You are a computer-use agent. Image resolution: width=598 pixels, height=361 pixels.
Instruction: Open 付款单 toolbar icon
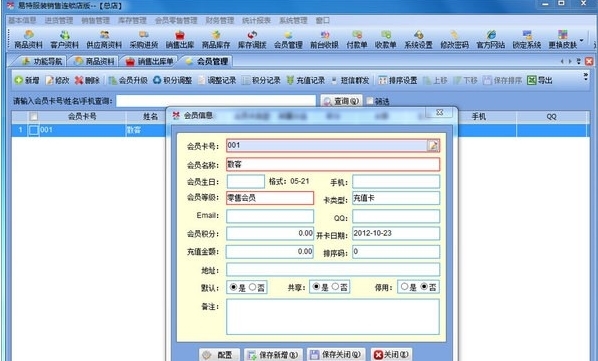[357, 40]
